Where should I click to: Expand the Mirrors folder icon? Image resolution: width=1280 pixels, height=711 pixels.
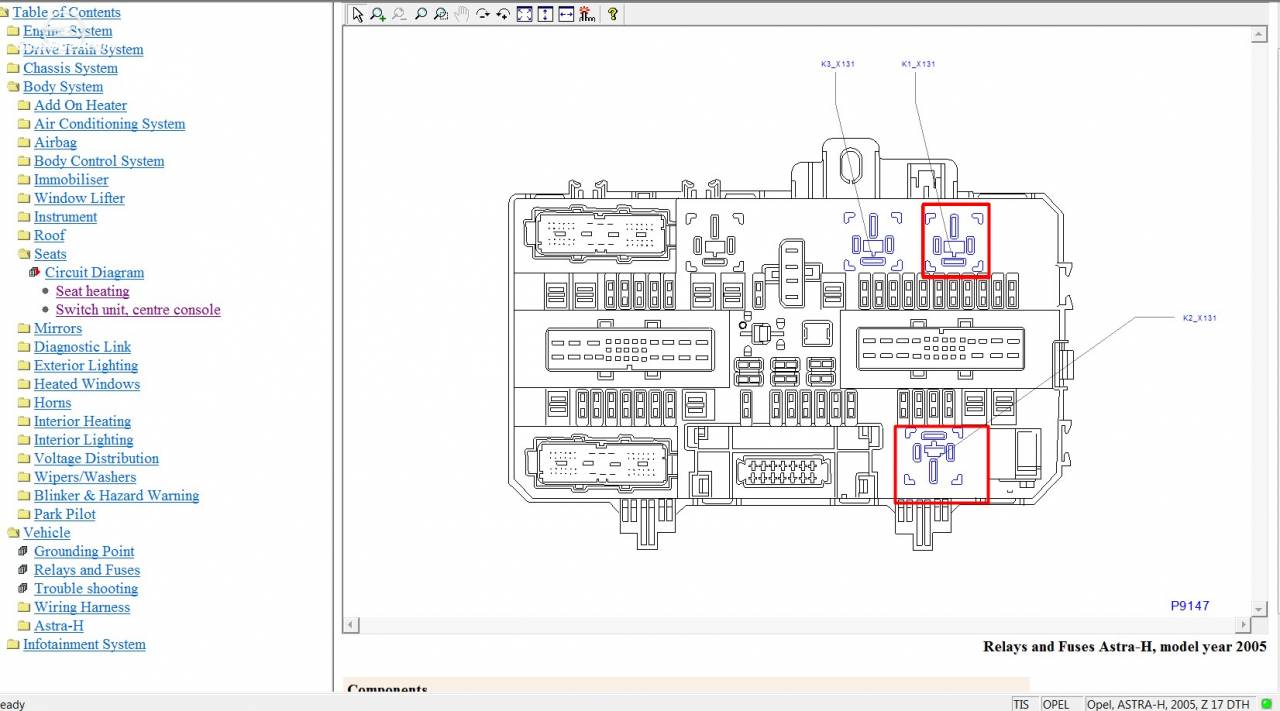24,328
